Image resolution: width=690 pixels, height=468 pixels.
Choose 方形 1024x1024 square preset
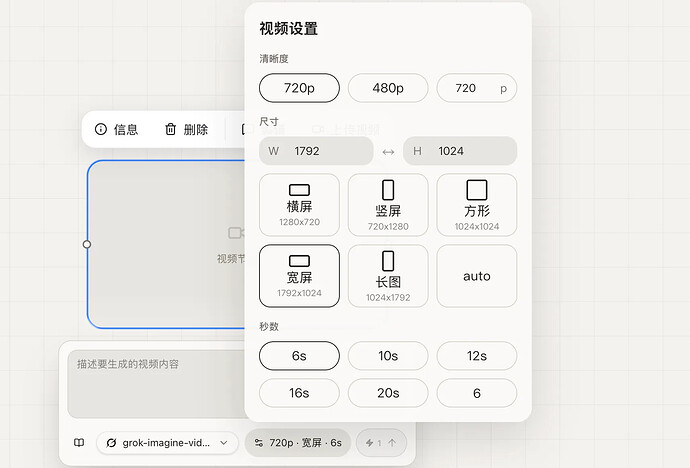click(477, 205)
